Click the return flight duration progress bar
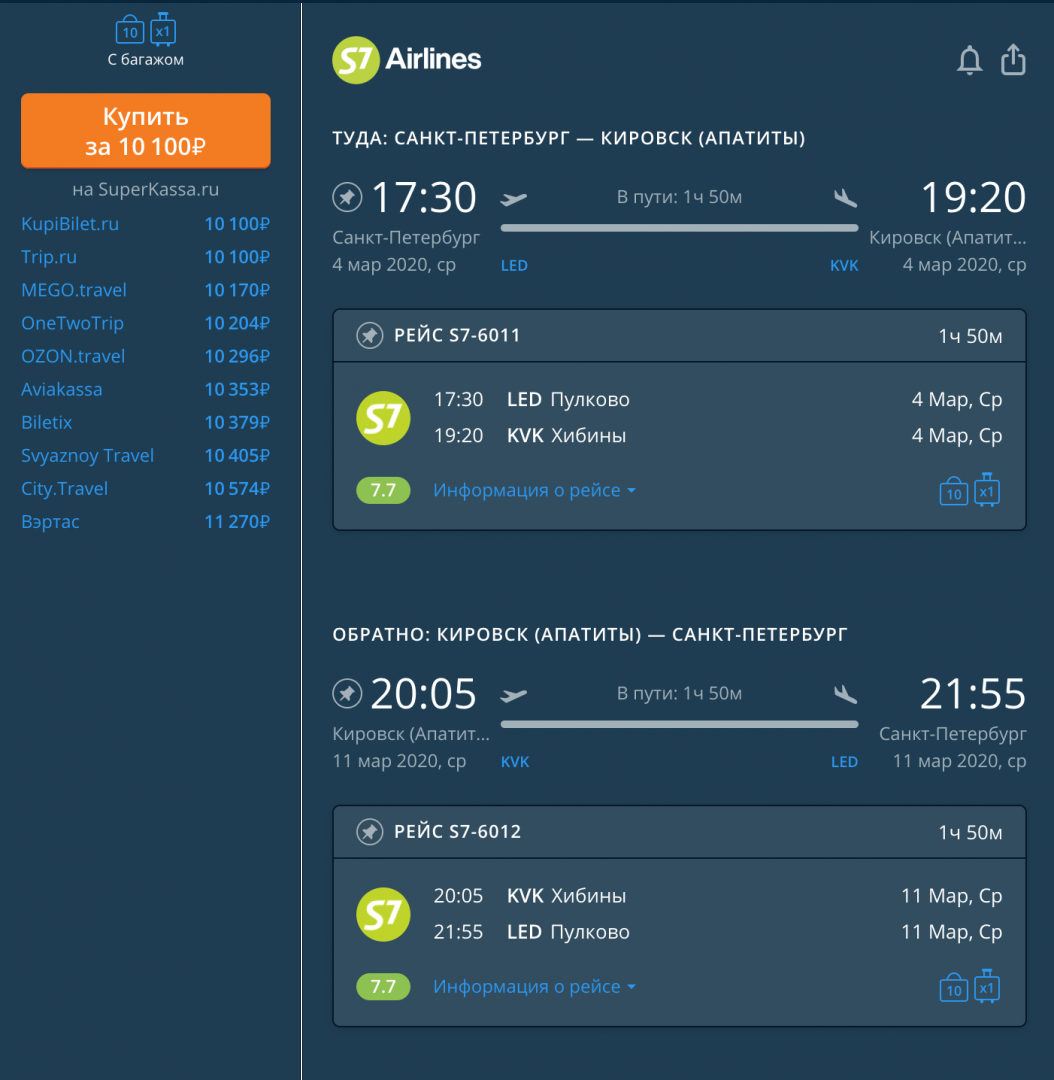Screen dimensions: 1054x1080 click(x=679, y=724)
